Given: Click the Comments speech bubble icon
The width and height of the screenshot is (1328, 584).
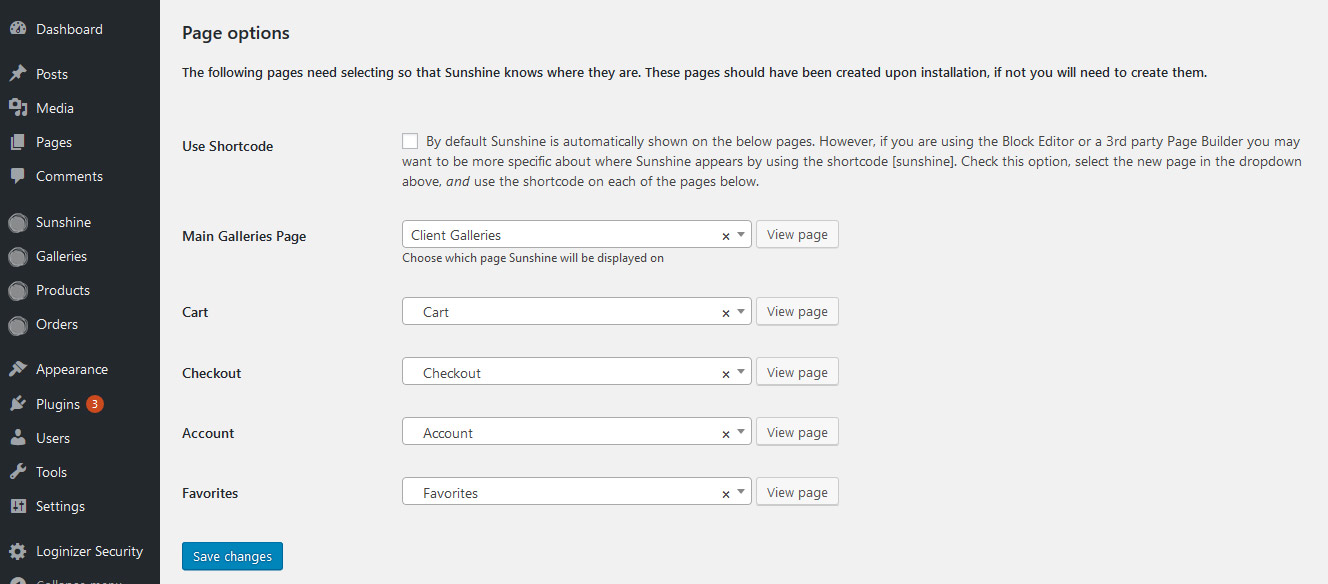Looking at the screenshot, I should click(x=17, y=176).
